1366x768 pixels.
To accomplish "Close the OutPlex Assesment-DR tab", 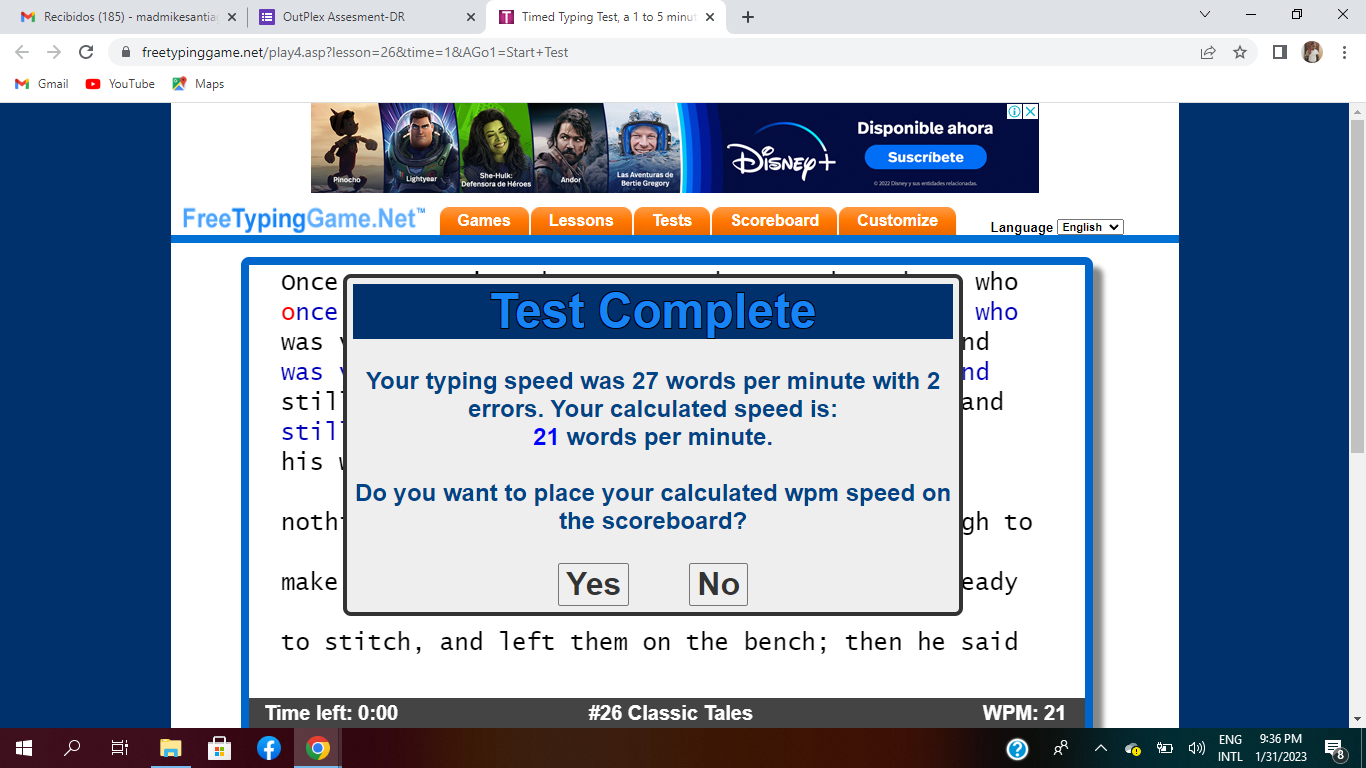I will [471, 17].
